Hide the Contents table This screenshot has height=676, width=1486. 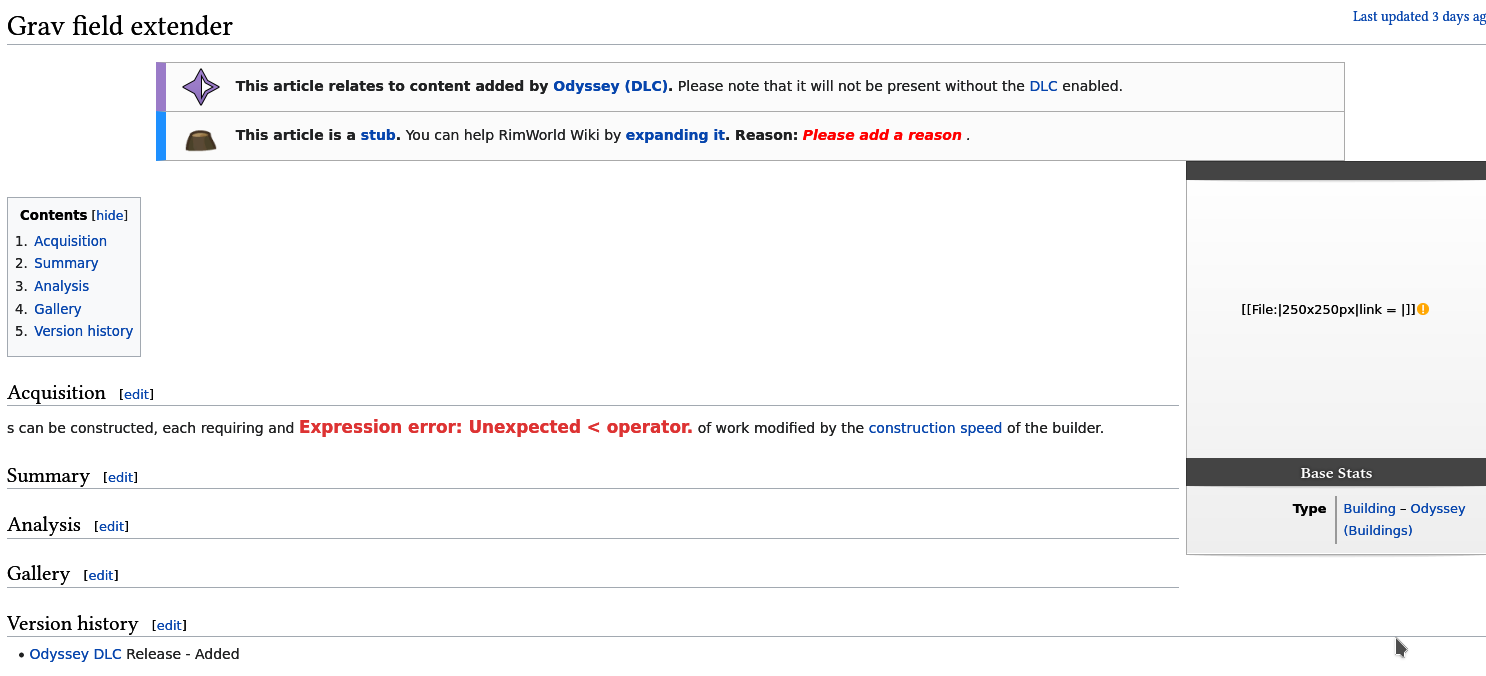[110, 215]
